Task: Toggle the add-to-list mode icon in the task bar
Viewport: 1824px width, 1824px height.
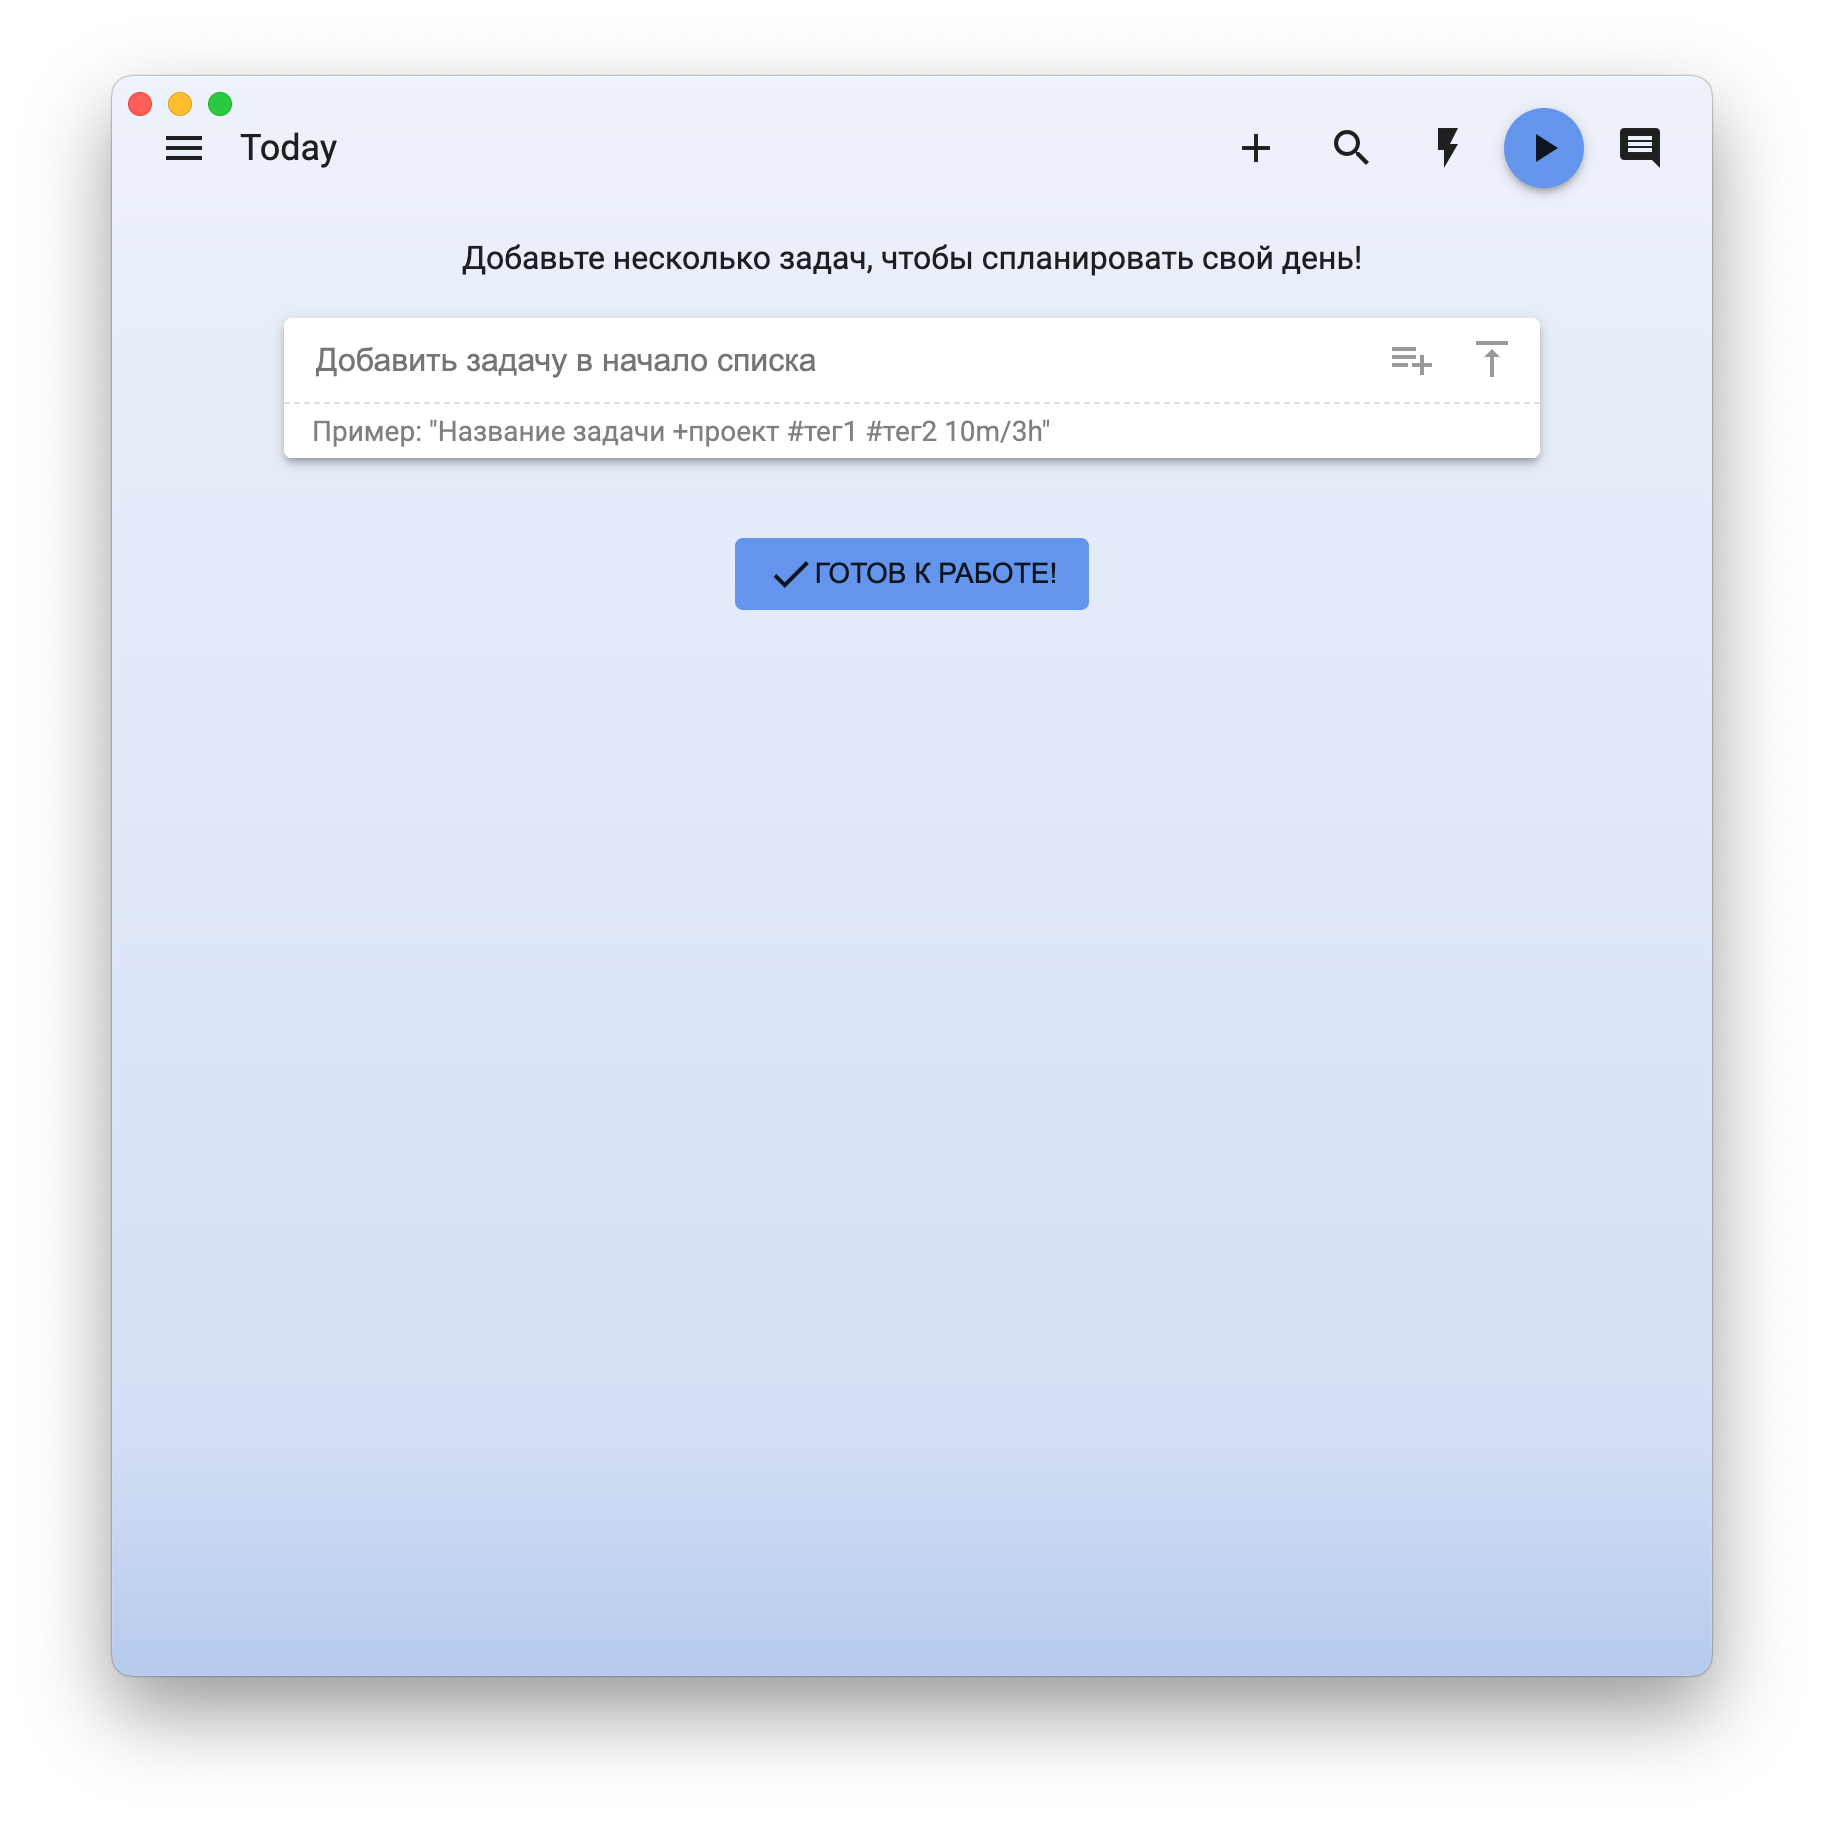Action: pyautogui.click(x=1411, y=360)
